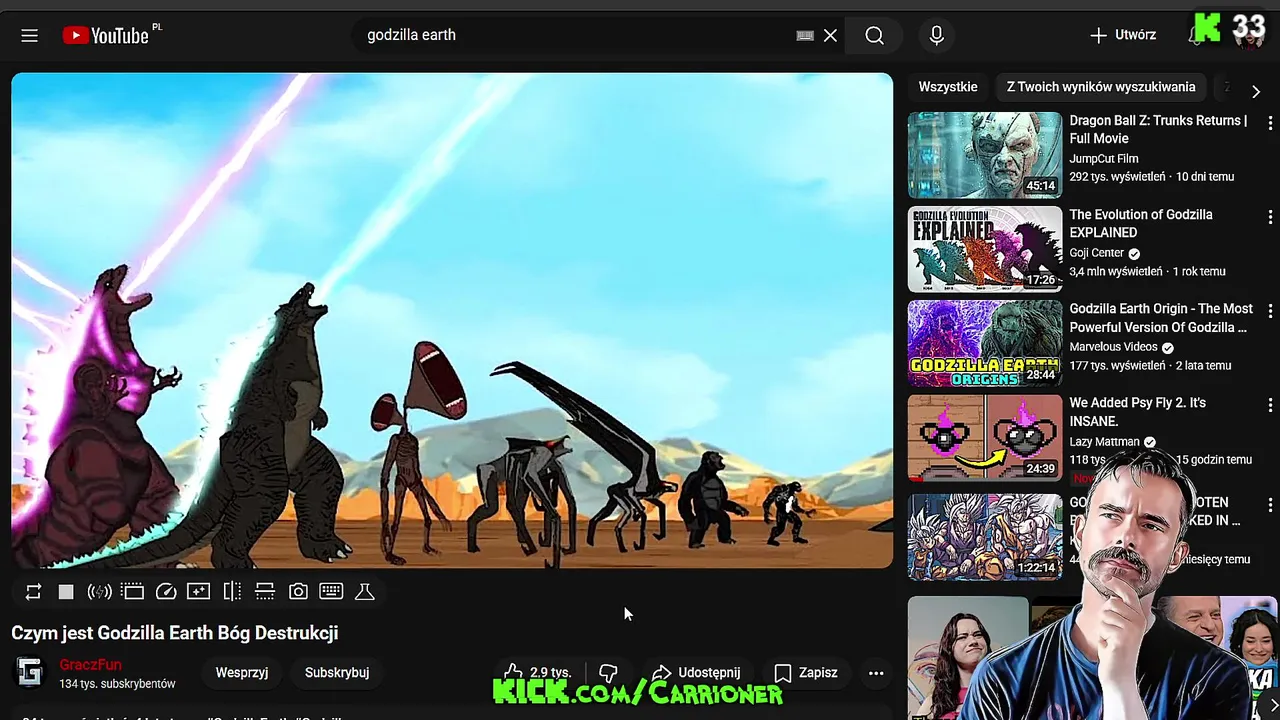This screenshot has width=1280, height=720.
Task: Click the video player area
Action: point(452,320)
